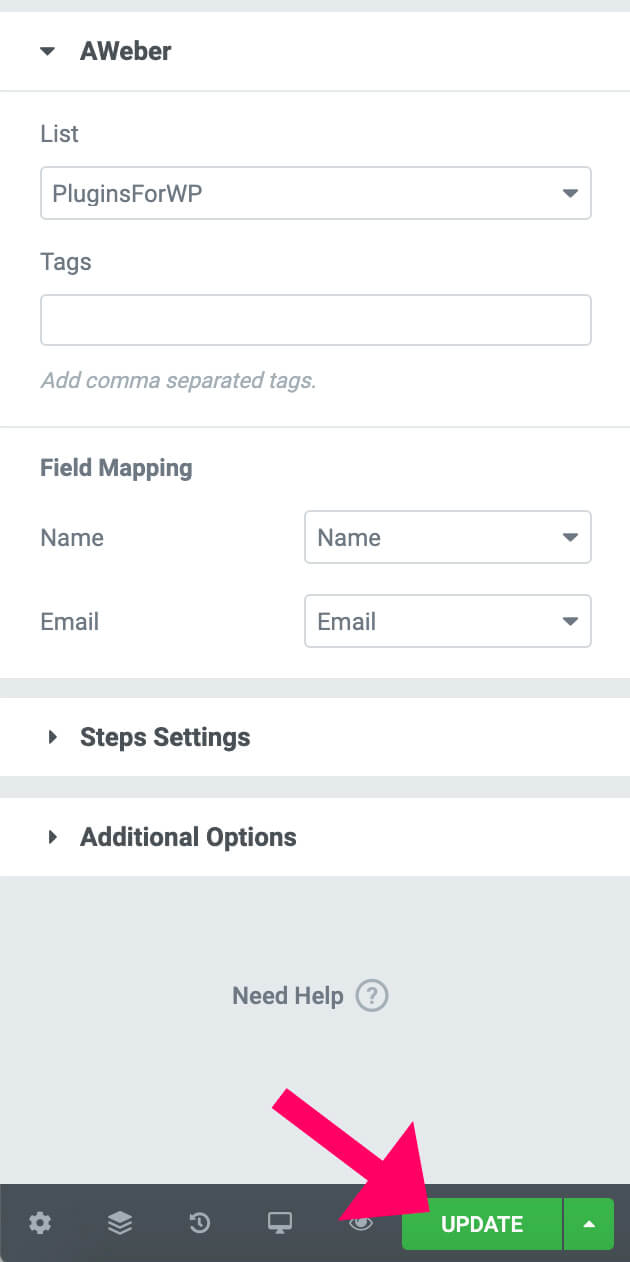Click the Tags label

tap(65, 262)
